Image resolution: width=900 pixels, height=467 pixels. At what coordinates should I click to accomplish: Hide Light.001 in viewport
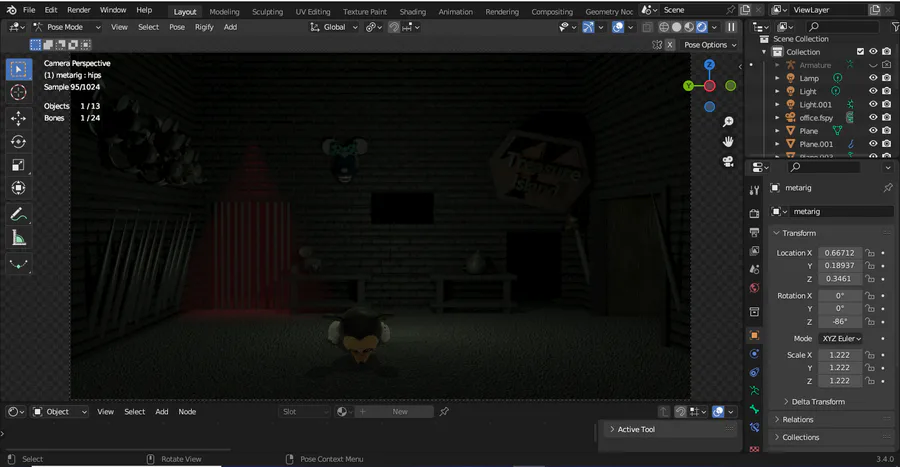coord(873,104)
